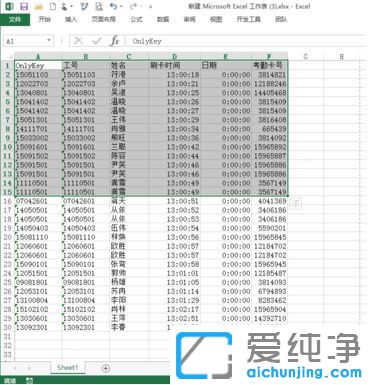Switch to the 数据 (Data) ribbon tab
This screenshot has width=370, height=385.
(x=163, y=19)
